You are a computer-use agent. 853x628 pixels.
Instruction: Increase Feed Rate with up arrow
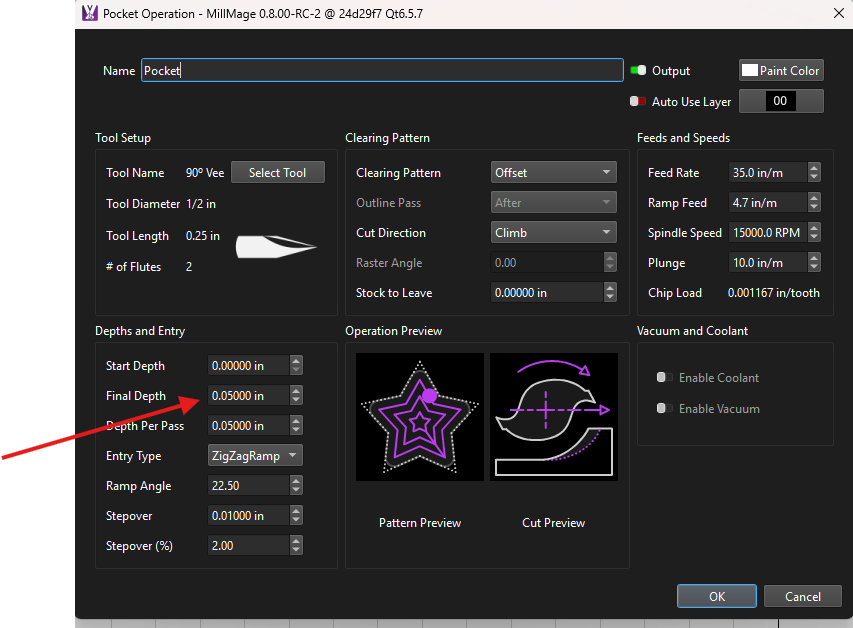pos(814,168)
